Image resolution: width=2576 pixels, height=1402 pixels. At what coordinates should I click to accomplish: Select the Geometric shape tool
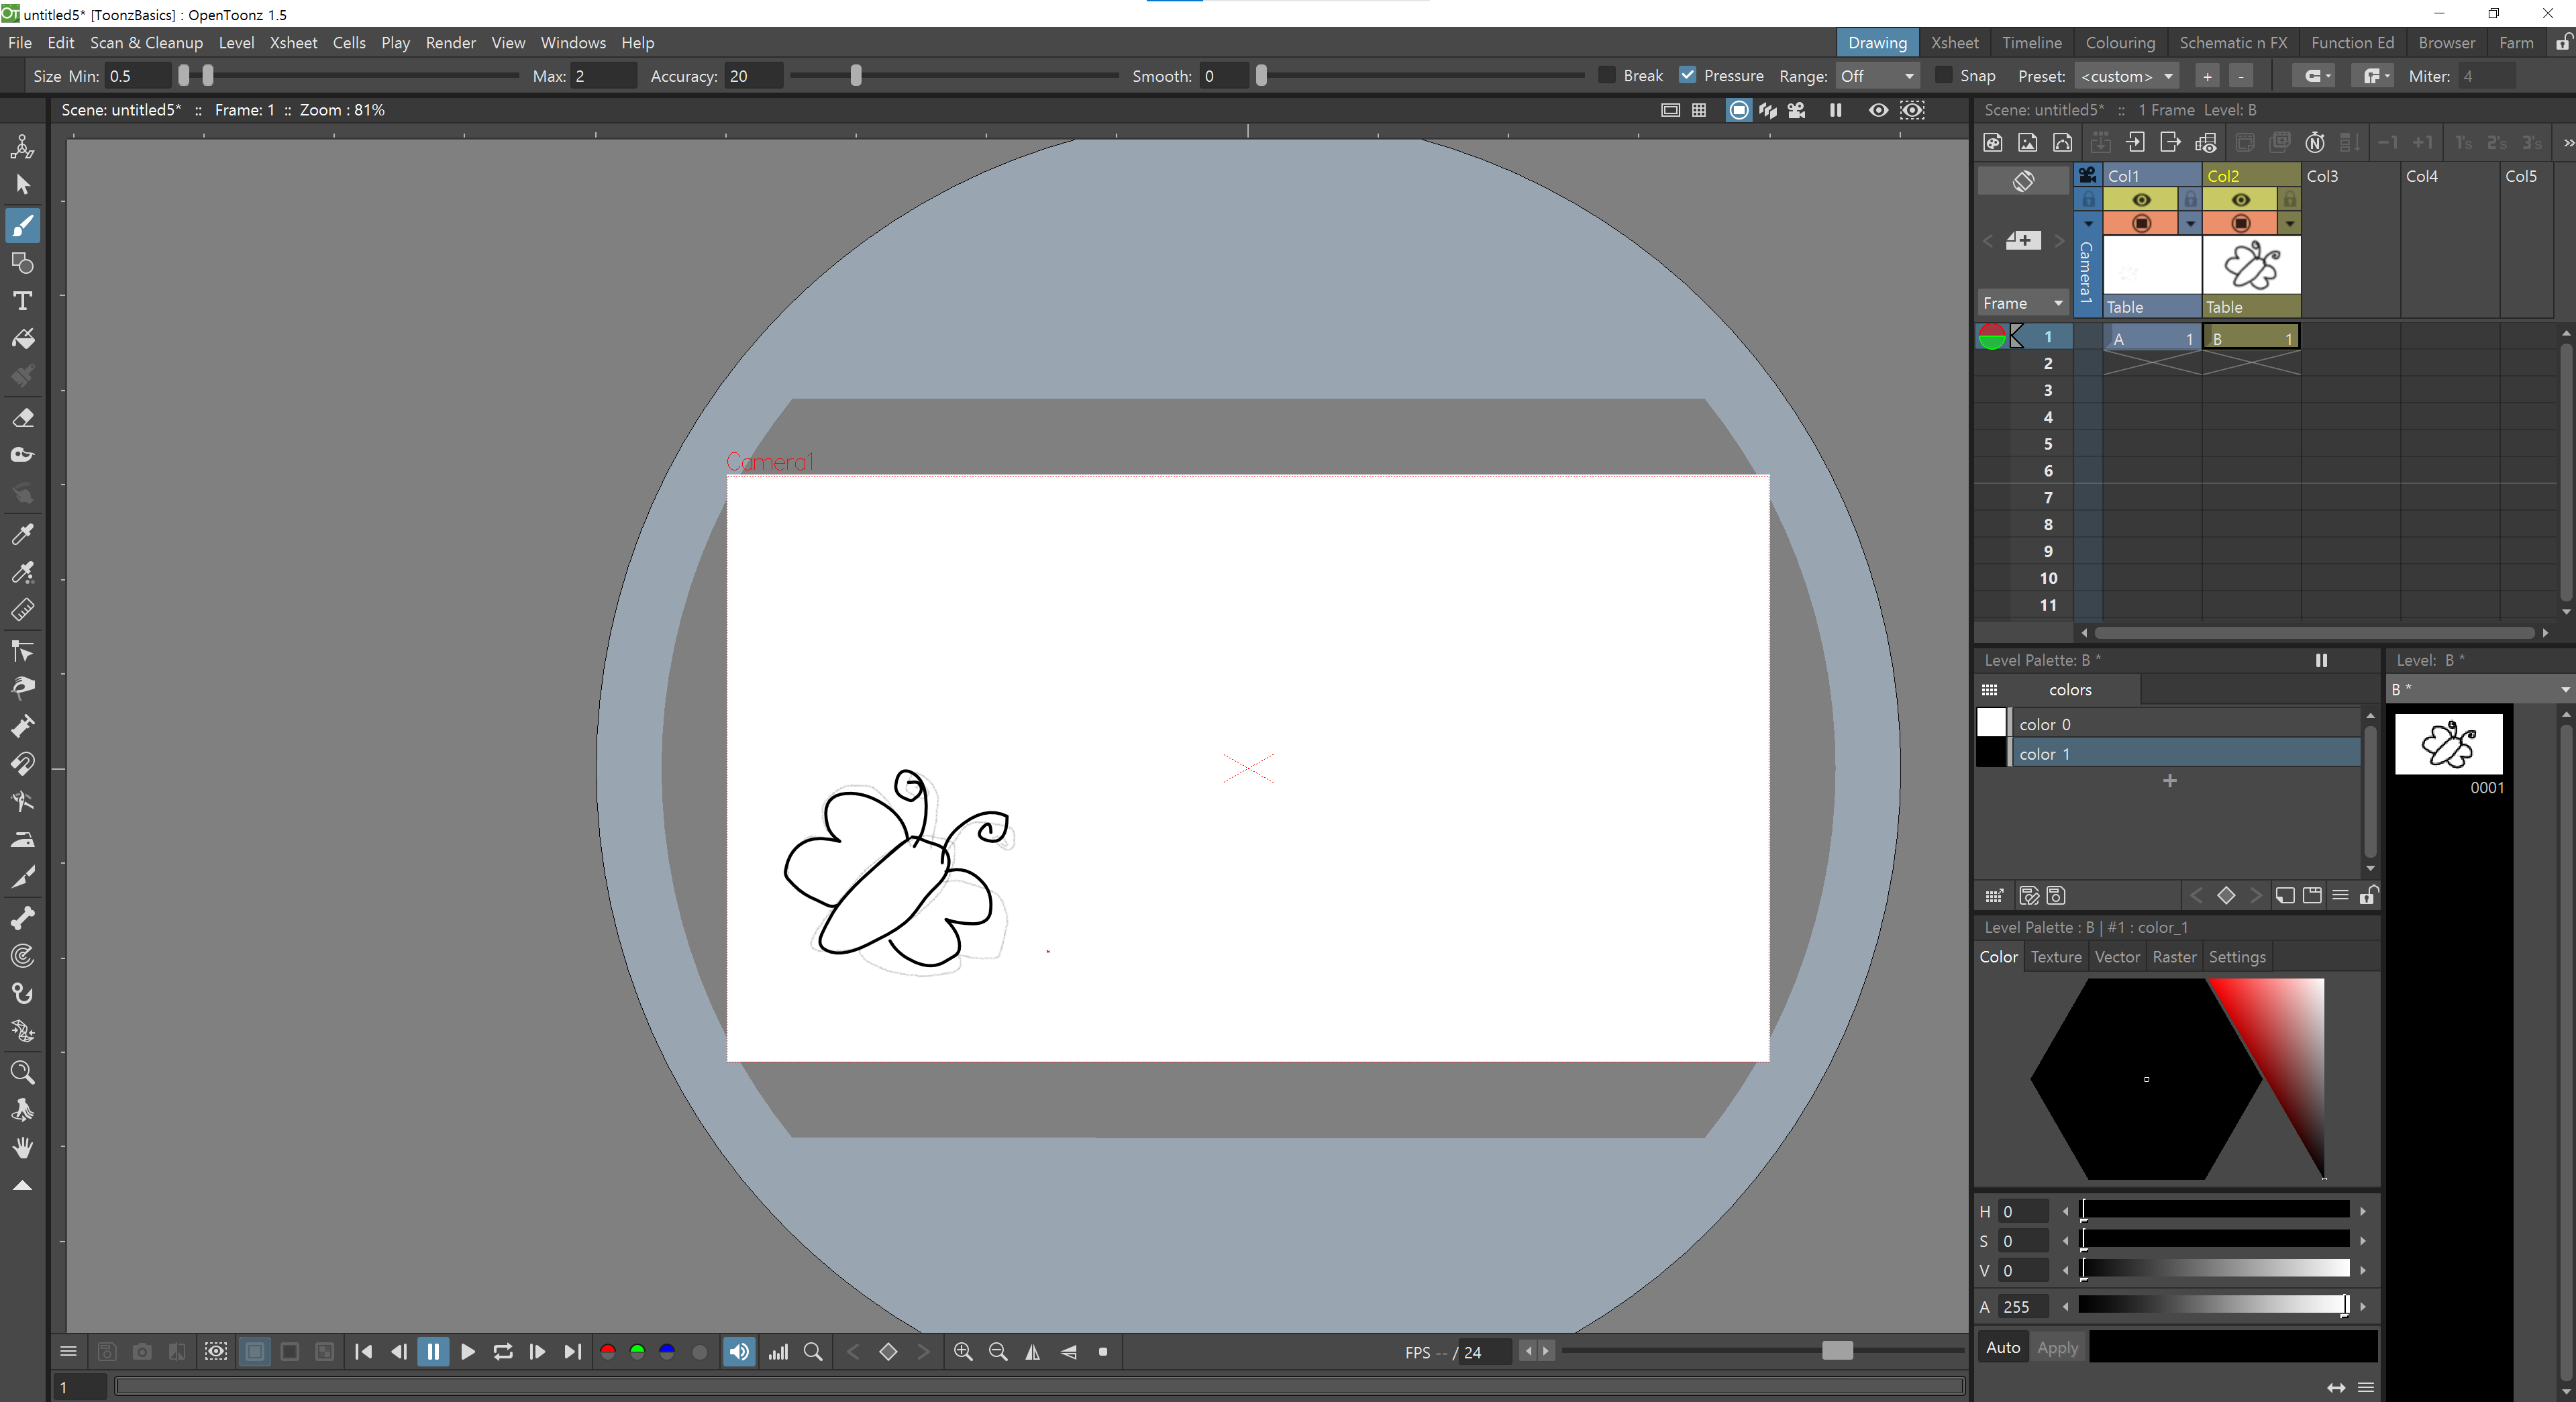[23, 263]
